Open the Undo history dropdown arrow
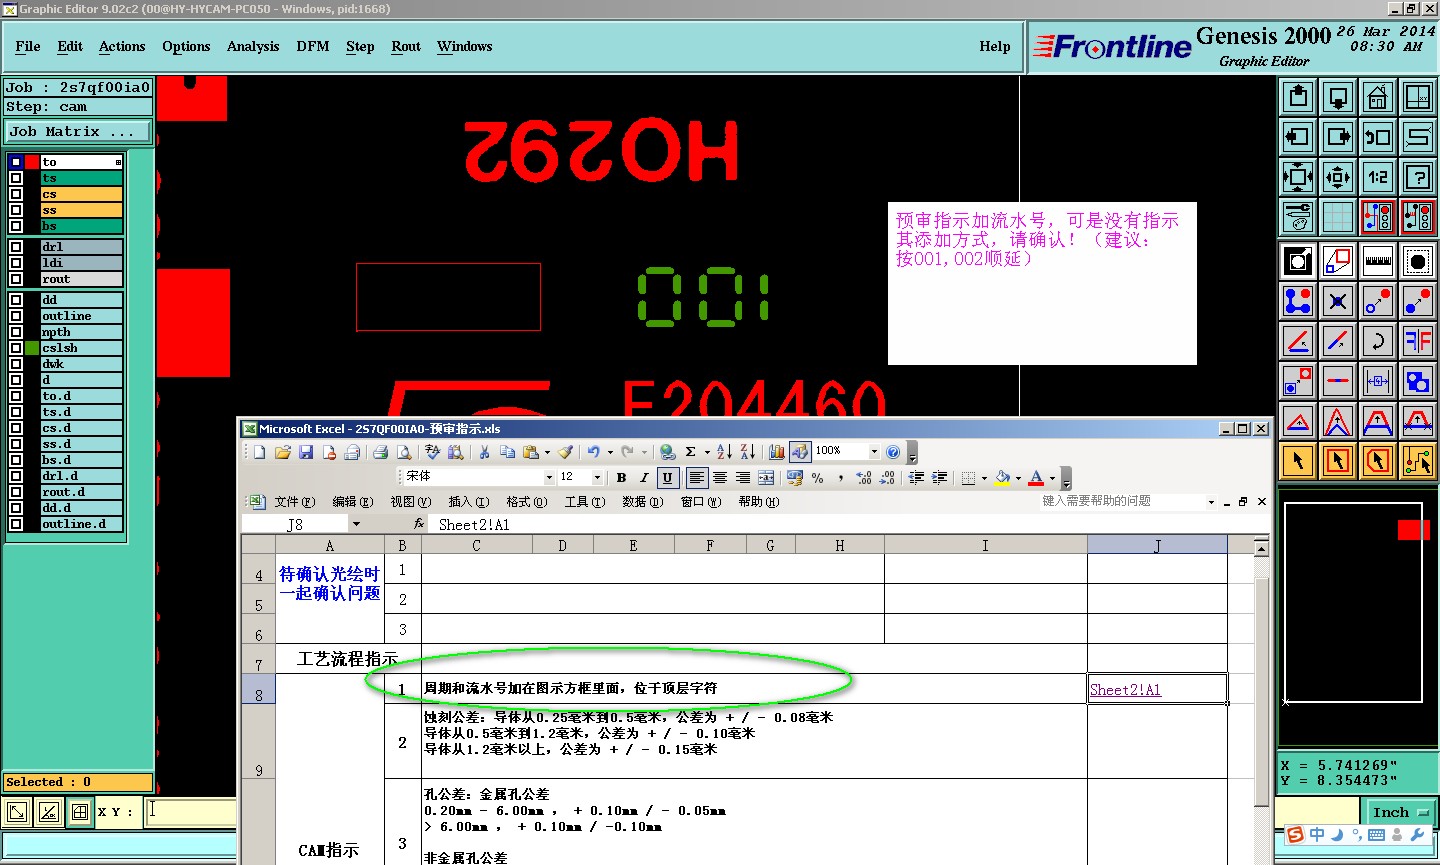 [610, 452]
